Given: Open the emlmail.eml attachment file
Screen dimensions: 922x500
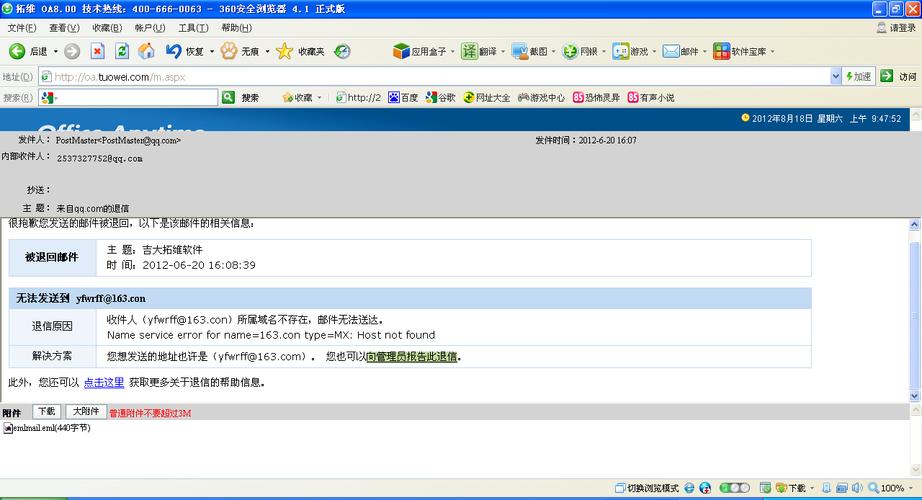Looking at the screenshot, I should pos(47,428).
